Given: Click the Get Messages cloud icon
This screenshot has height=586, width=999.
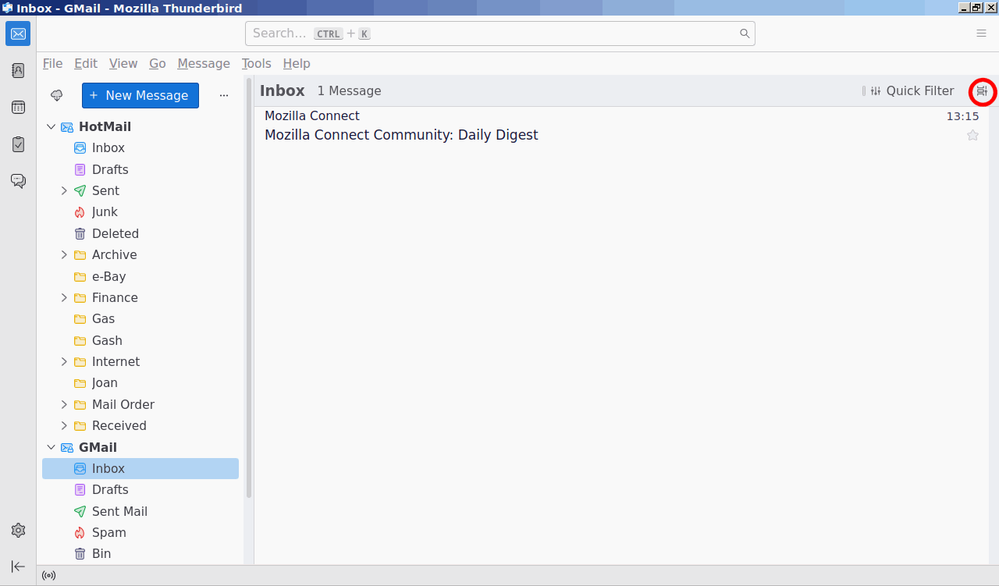Looking at the screenshot, I should [57, 96].
